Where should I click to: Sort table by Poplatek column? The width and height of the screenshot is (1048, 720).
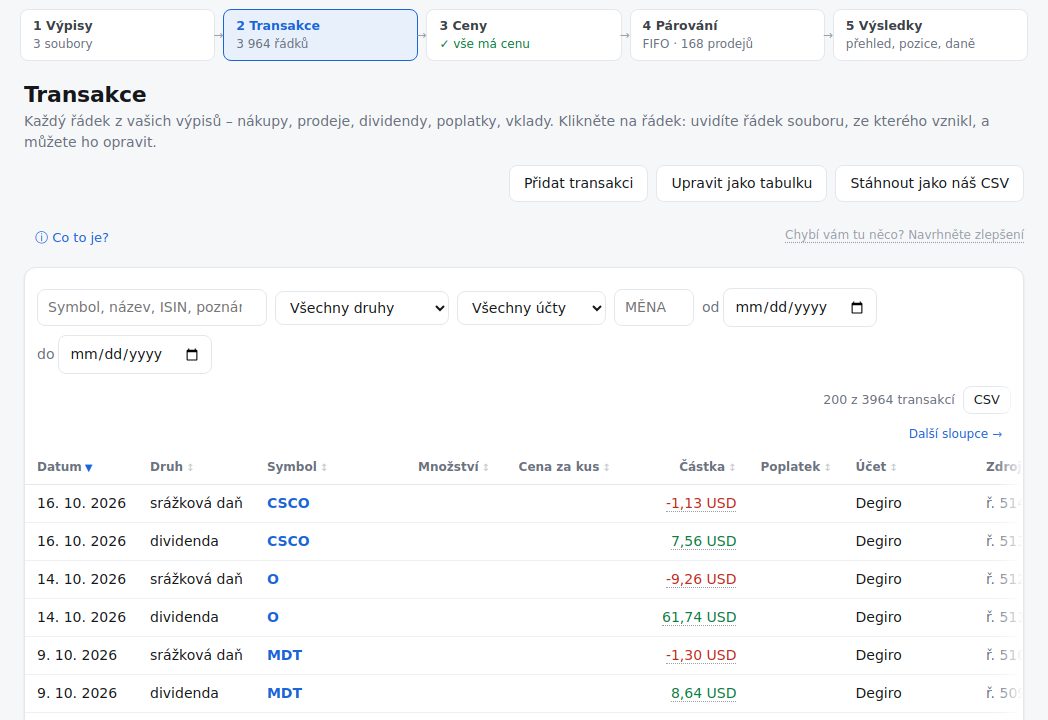[795, 467]
